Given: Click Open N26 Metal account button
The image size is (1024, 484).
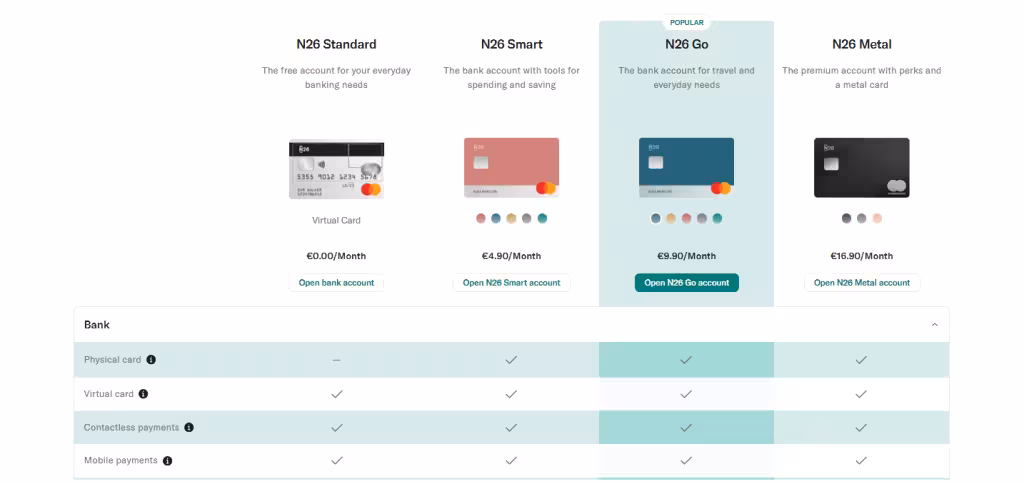Looking at the screenshot, I should [861, 283].
